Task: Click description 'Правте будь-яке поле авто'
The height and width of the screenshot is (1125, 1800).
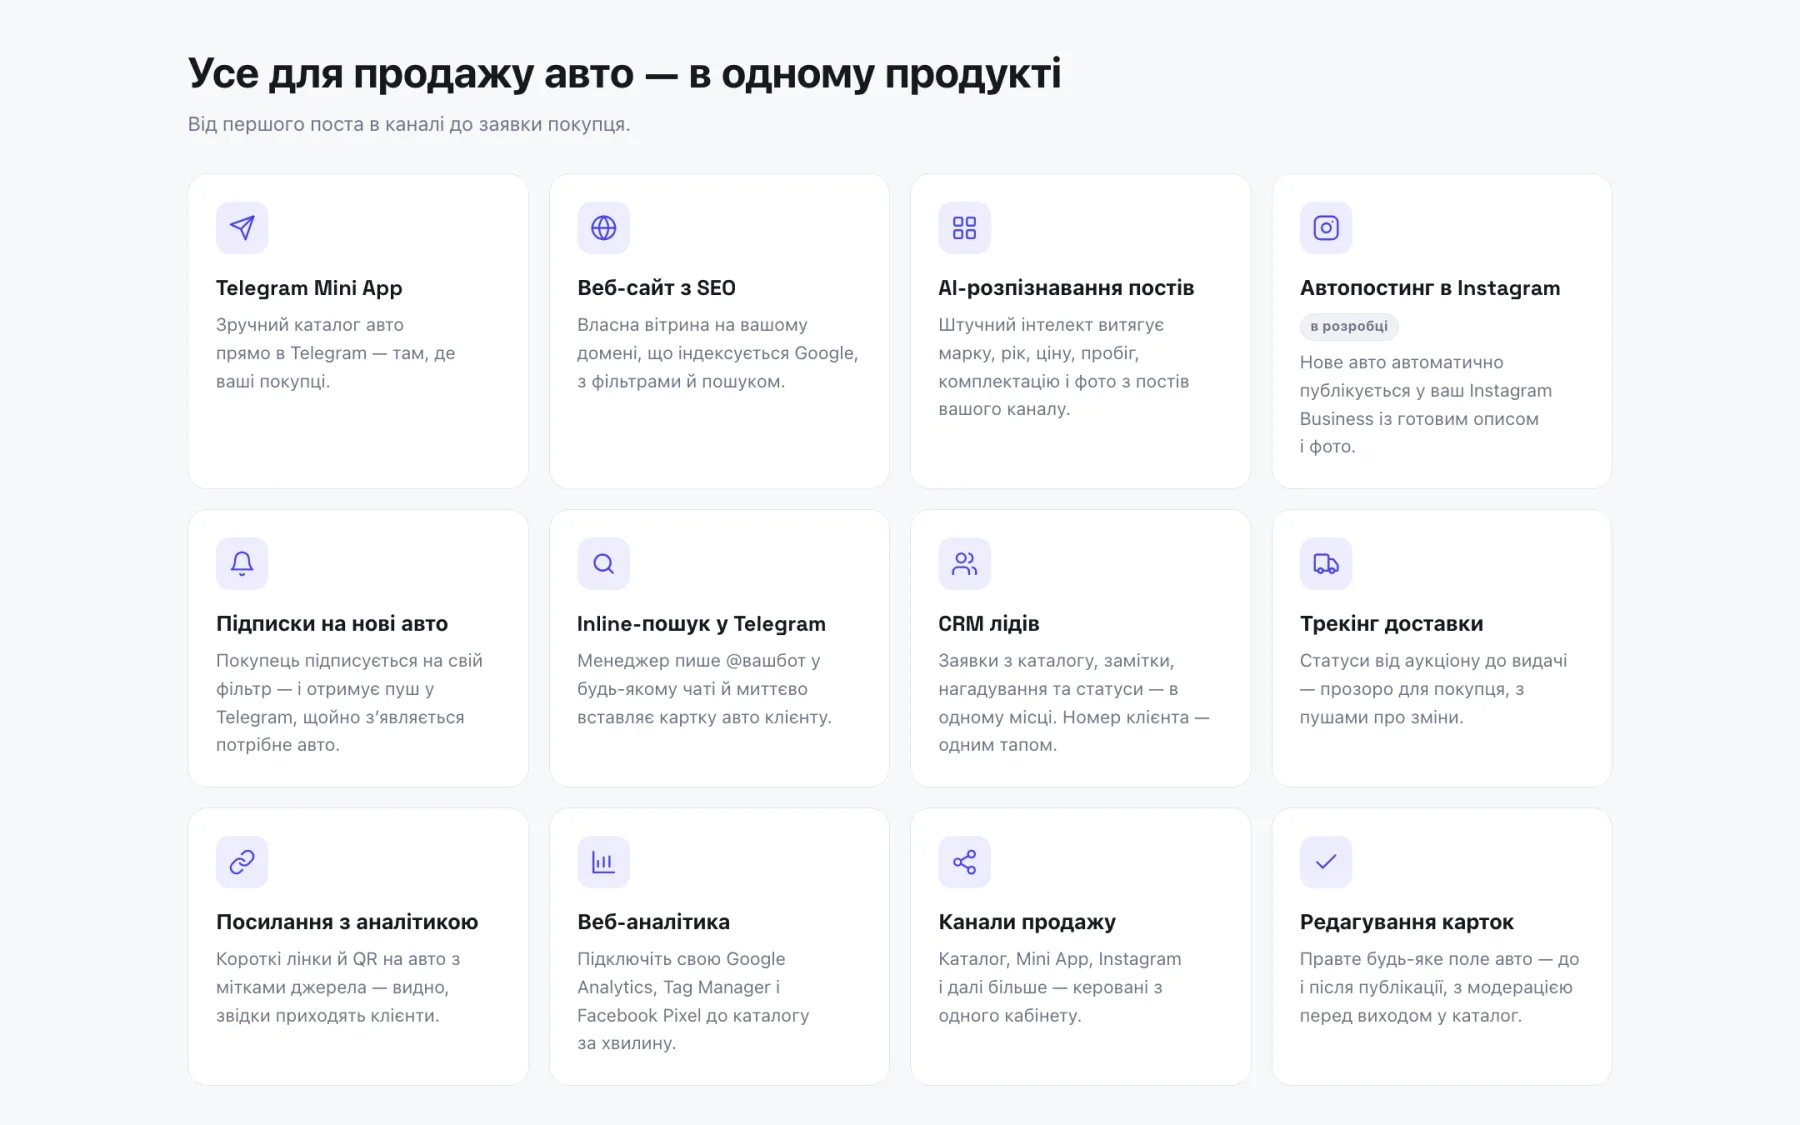Action: (1439, 987)
